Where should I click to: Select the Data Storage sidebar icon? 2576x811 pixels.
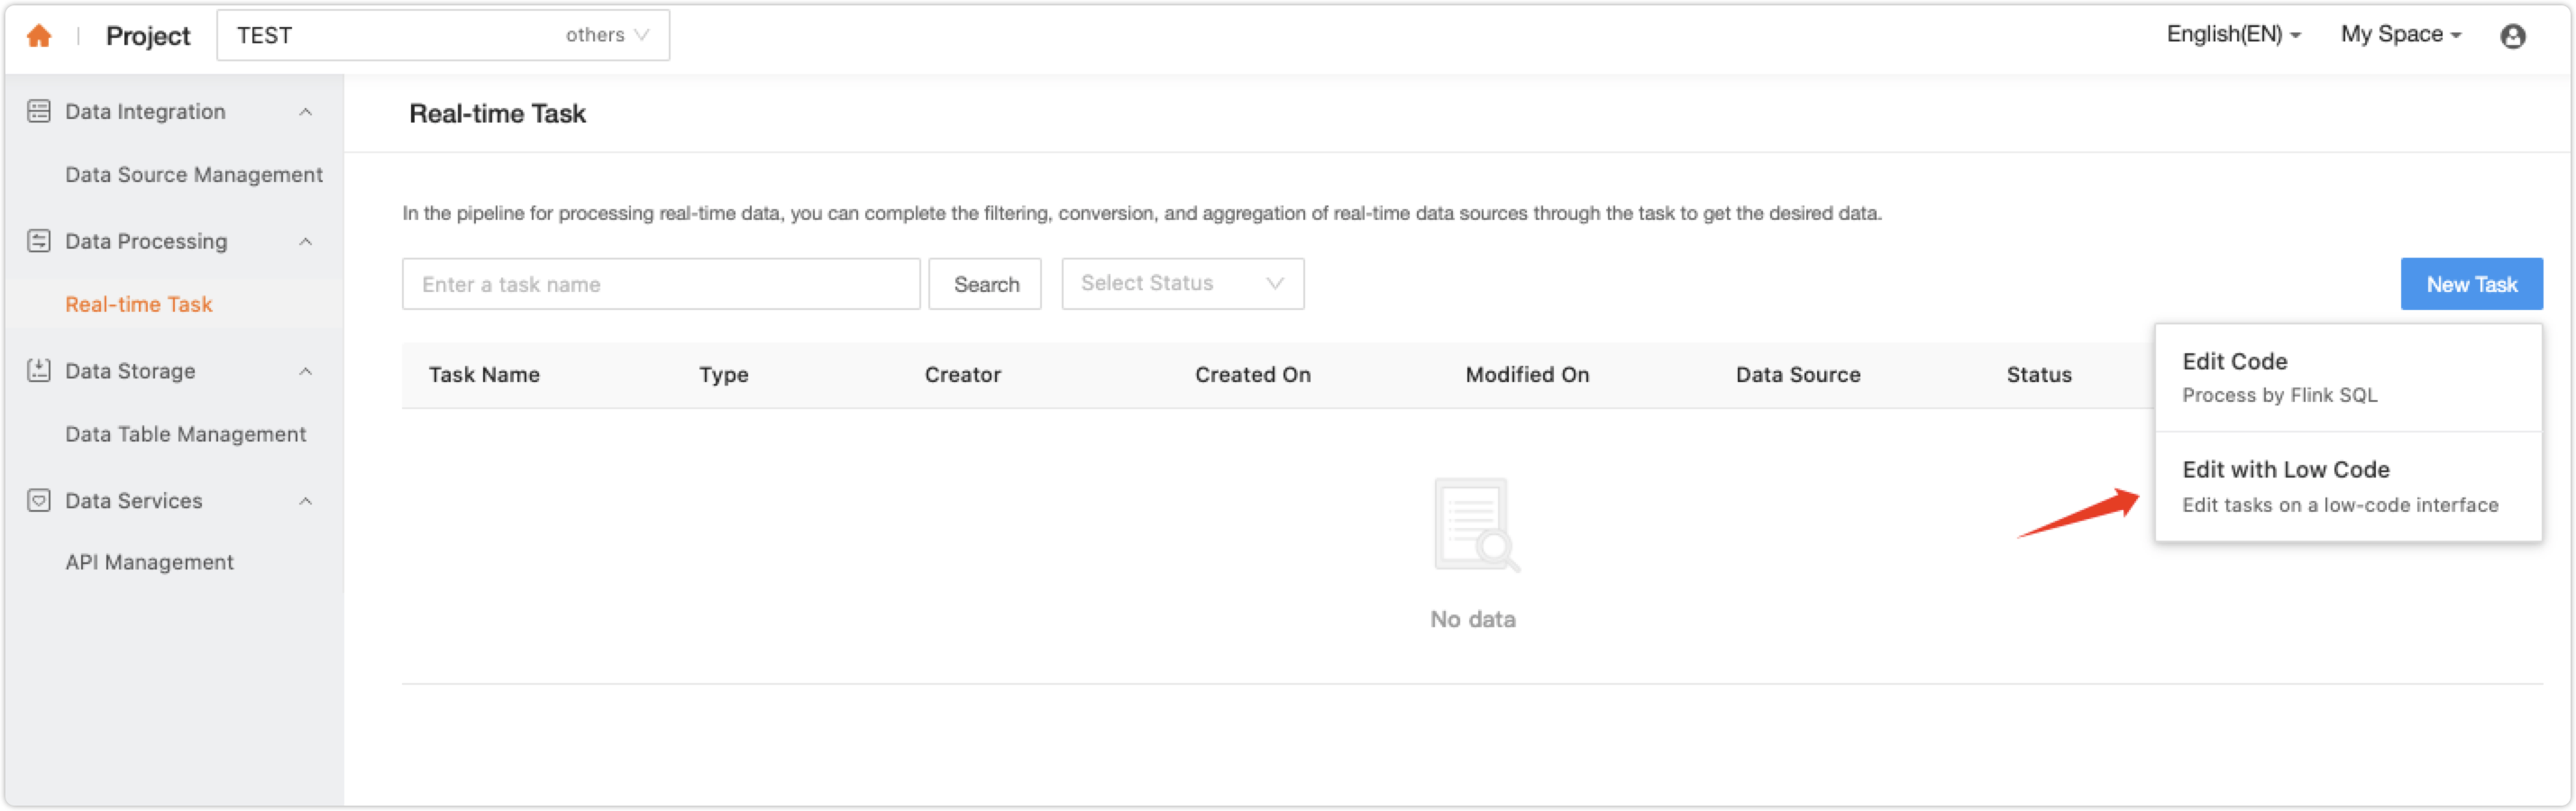tap(38, 370)
